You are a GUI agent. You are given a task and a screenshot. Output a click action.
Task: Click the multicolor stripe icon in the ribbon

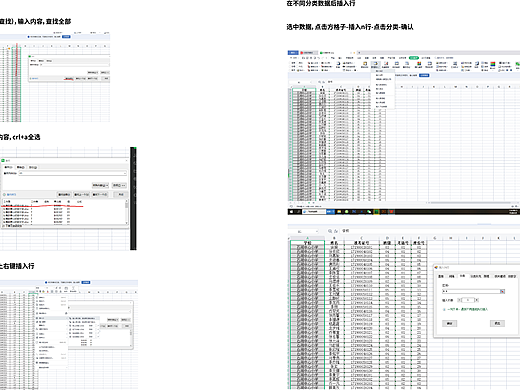[x=493, y=64]
